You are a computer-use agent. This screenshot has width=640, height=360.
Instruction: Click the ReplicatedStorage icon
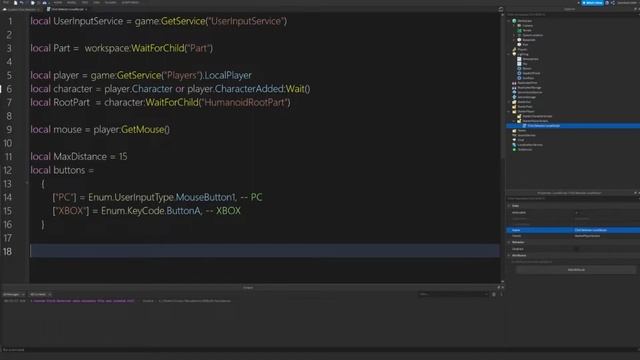pos(514,87)
